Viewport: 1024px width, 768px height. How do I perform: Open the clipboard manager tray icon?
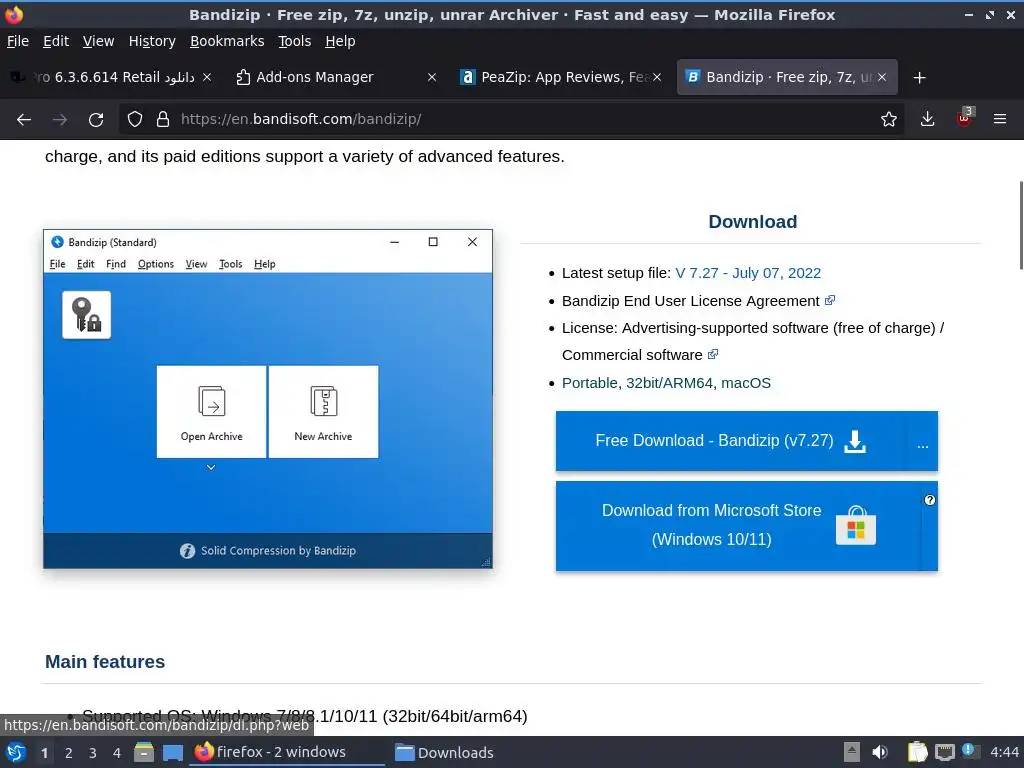917,752
